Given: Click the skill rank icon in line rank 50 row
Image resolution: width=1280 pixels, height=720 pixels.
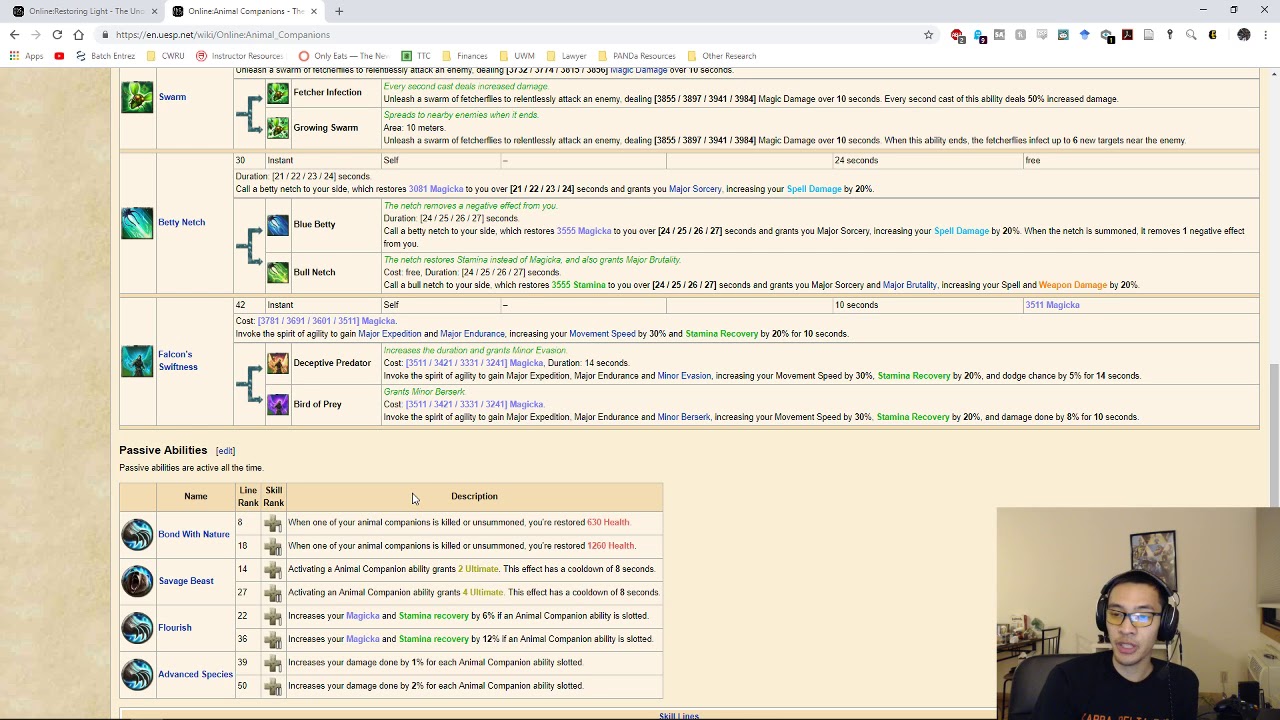Looking at the screenshot, I should click(273, 686).
